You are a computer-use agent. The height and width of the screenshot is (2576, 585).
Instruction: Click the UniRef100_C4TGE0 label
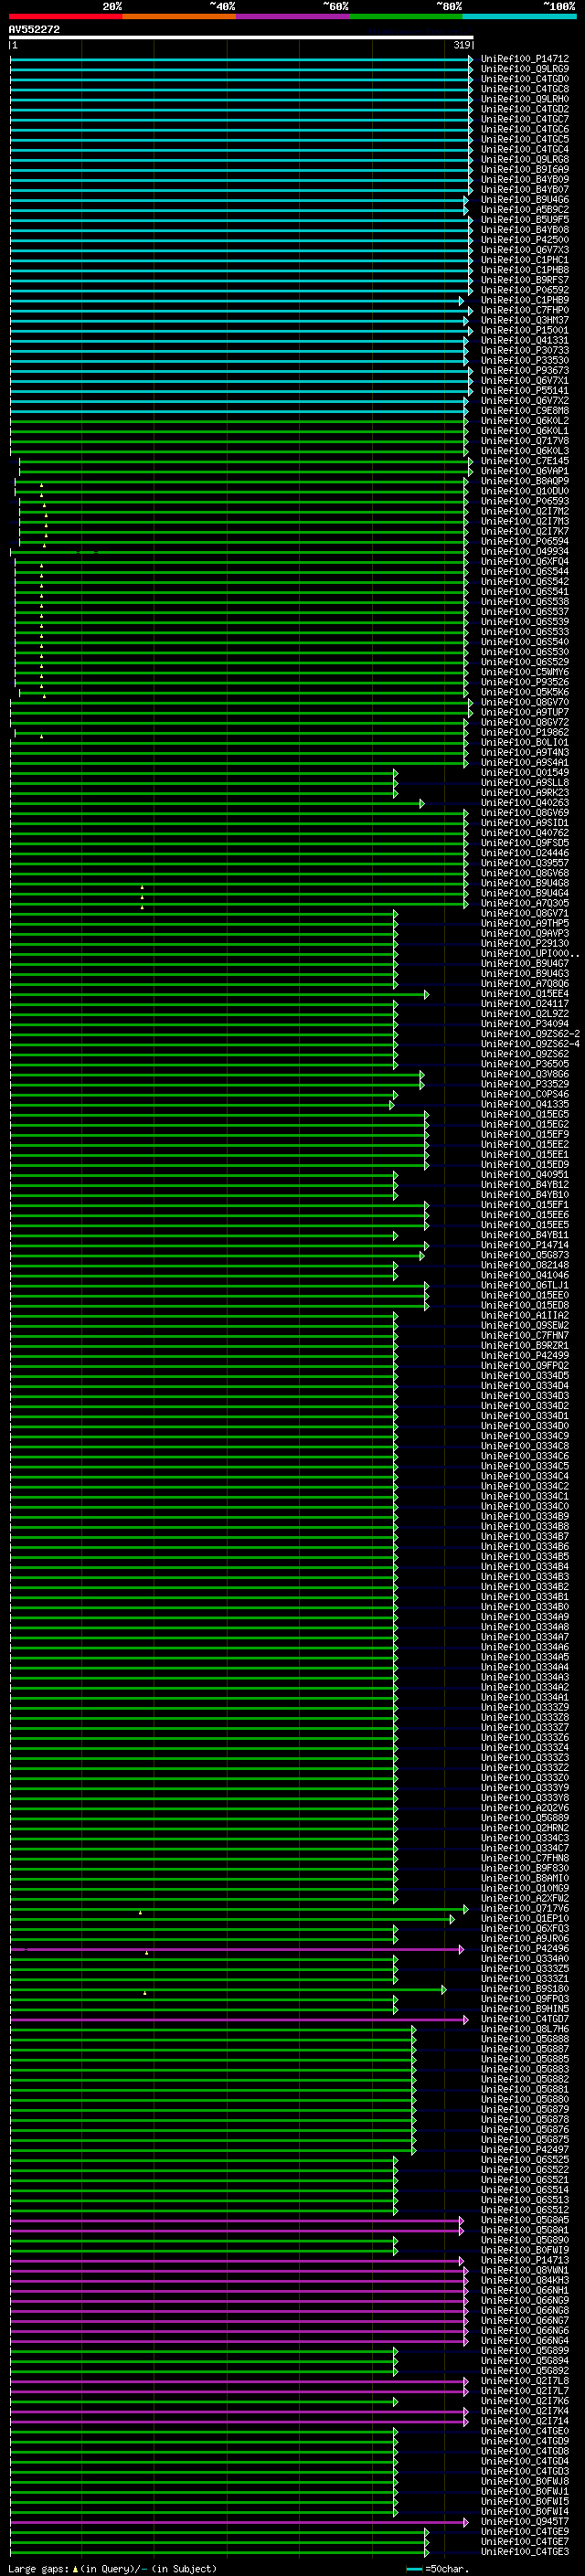tap(525, 2431)
